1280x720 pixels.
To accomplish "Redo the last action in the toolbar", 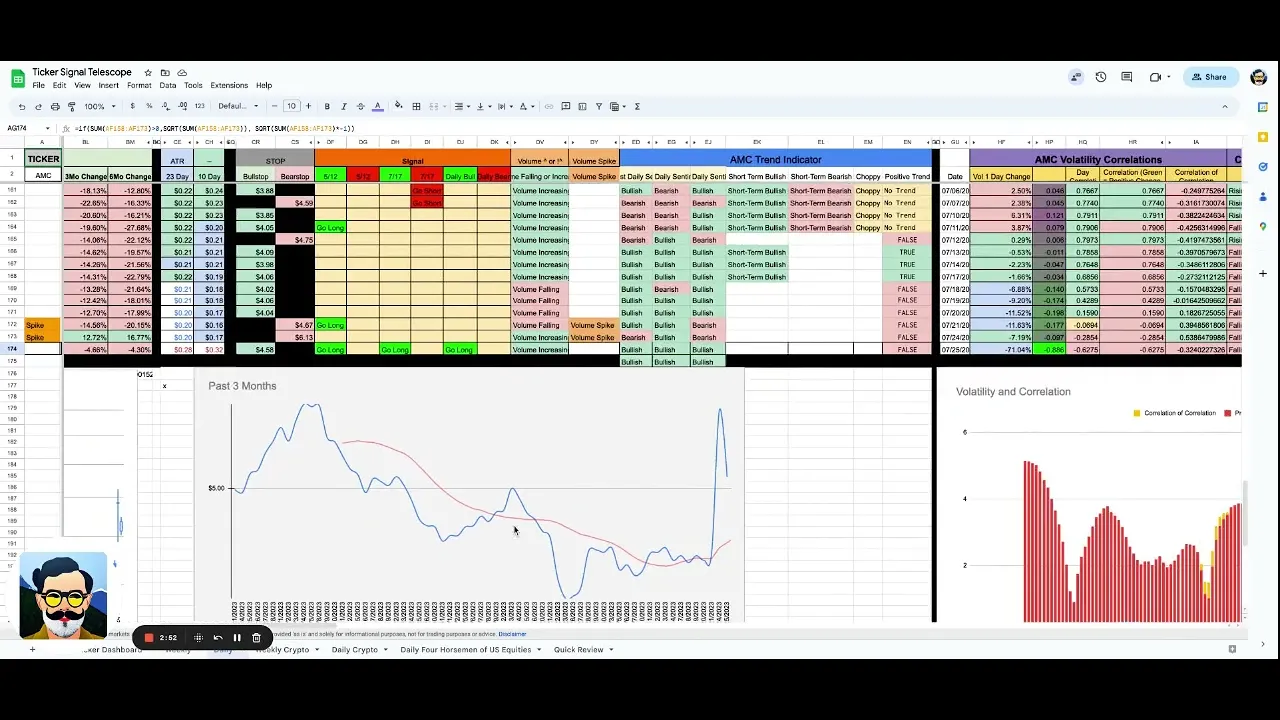I will click(38, 106).
